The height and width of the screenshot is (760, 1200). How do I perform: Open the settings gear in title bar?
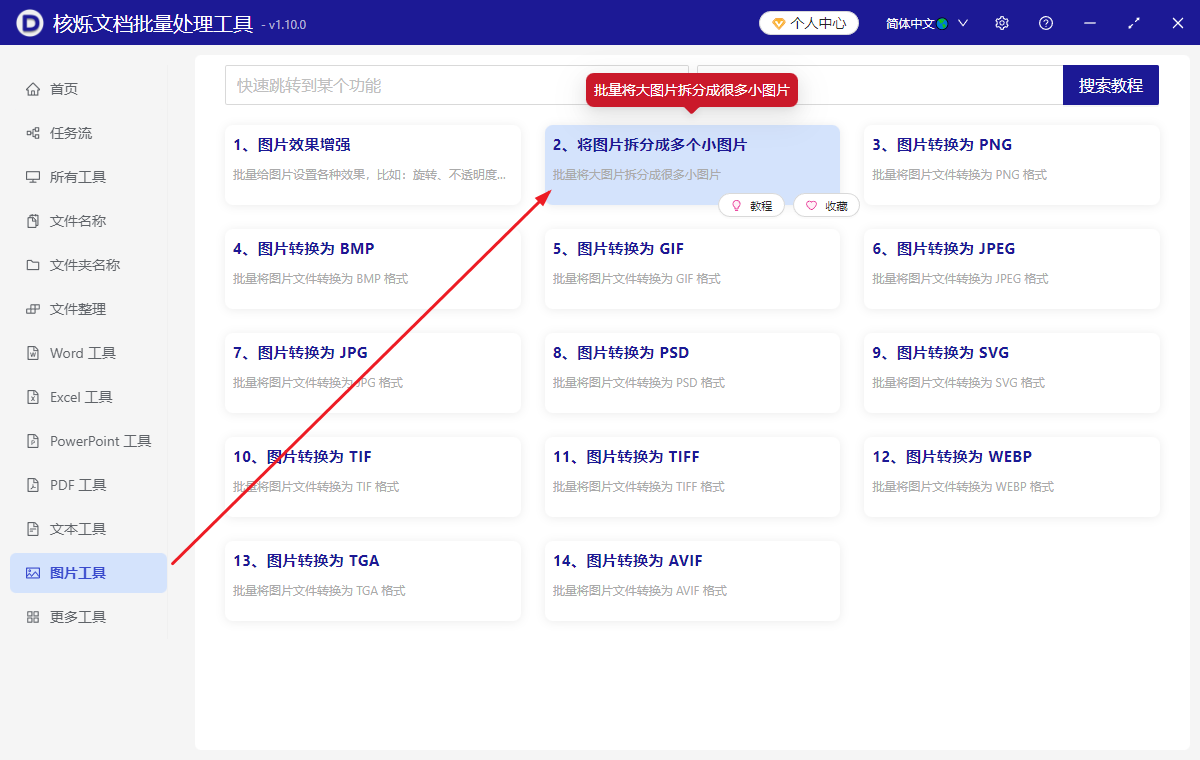click(x=1001, y=22)
